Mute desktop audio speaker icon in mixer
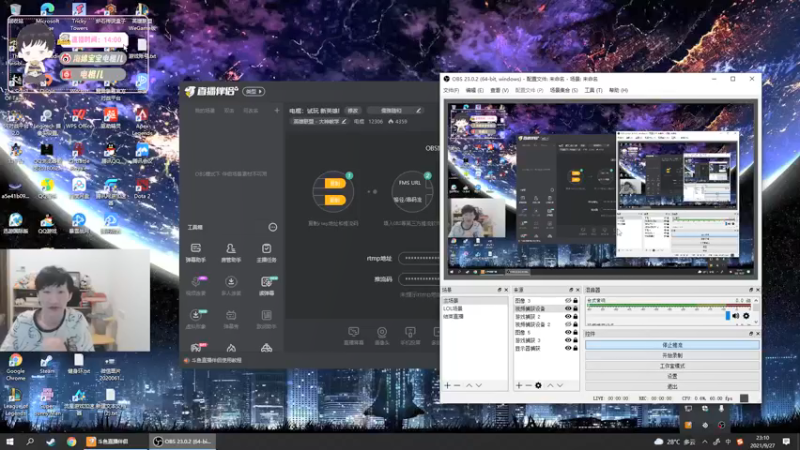800x450 pixels. tap(736, 316)
